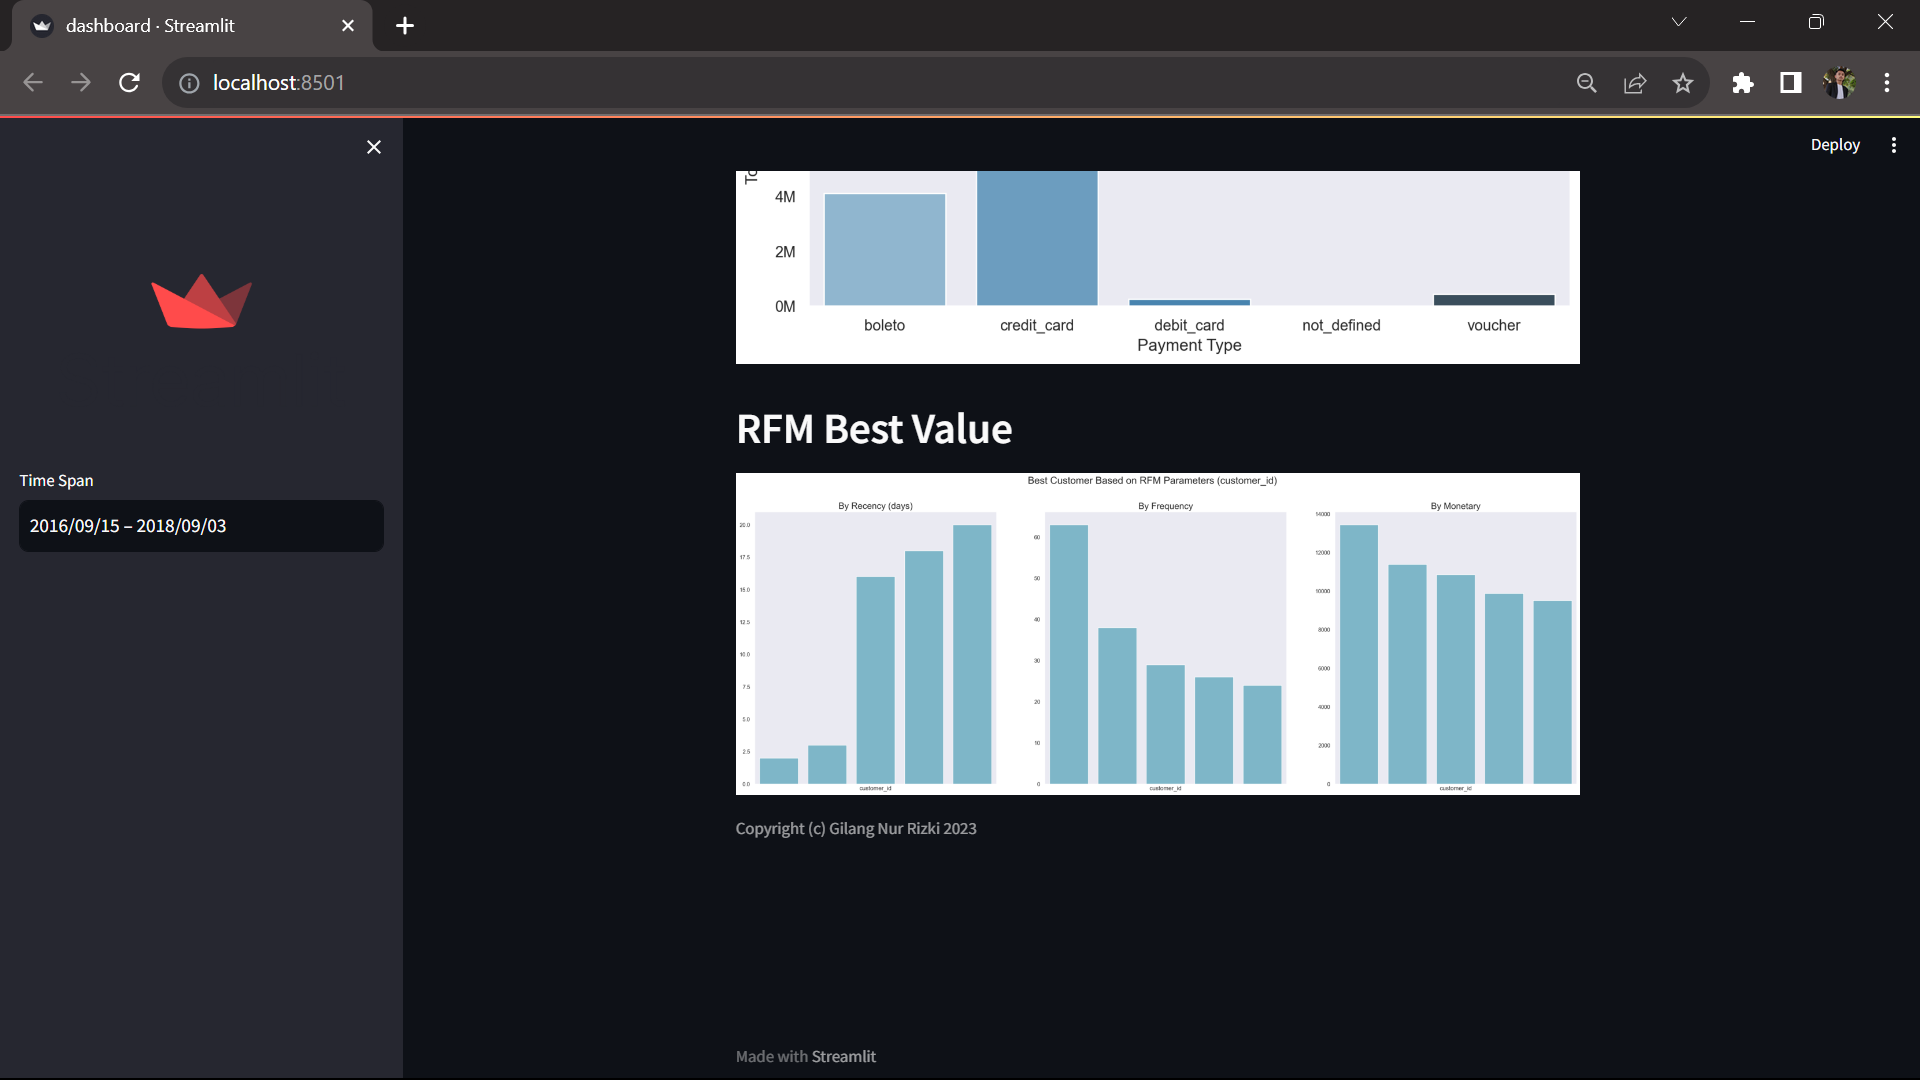This screenshot has width=1920, height=1080.
Task: Share this page using the share icon
Action: 1635,83
